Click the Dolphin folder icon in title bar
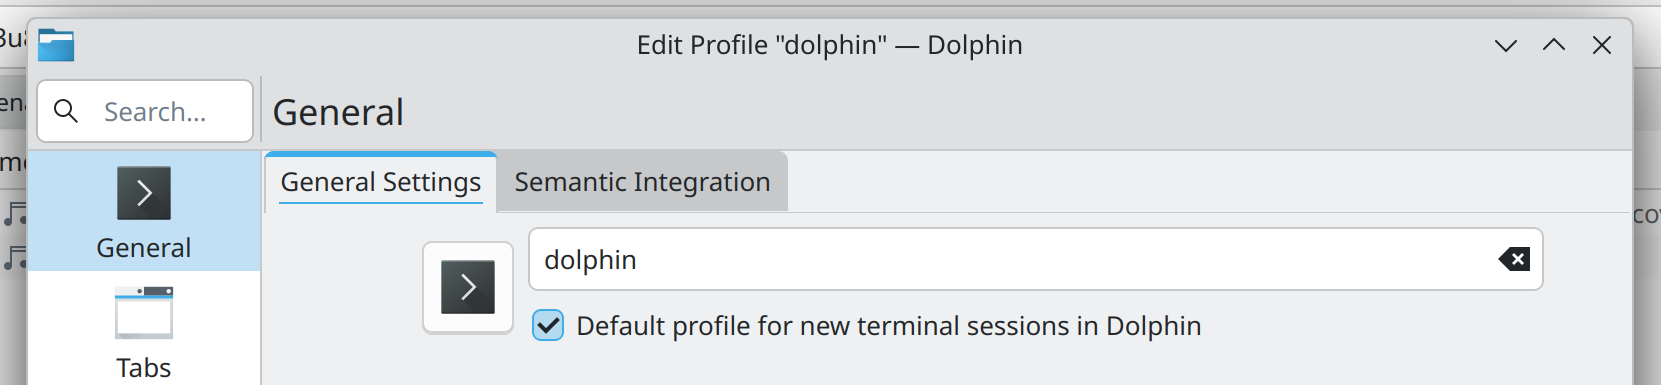1661x385 pixels. point(56,45)
